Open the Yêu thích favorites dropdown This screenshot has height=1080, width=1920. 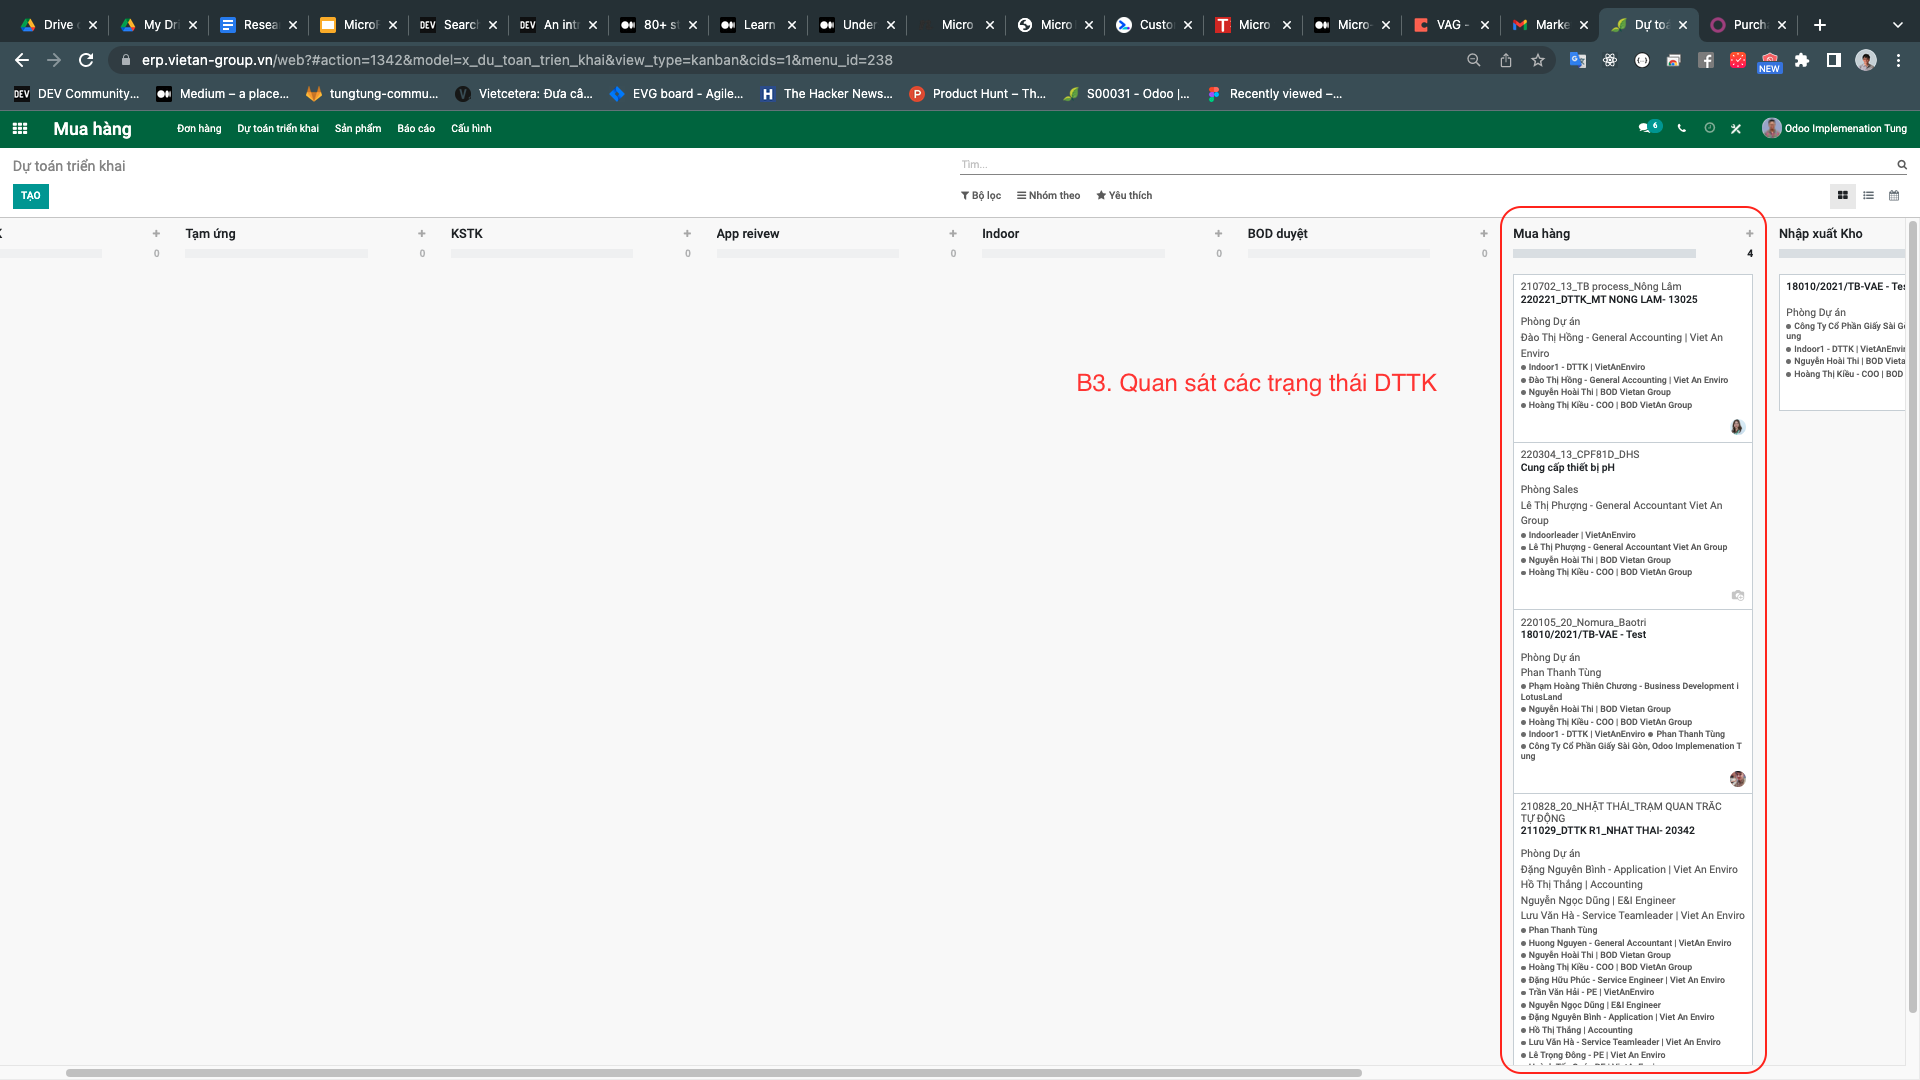(1124, 196)
